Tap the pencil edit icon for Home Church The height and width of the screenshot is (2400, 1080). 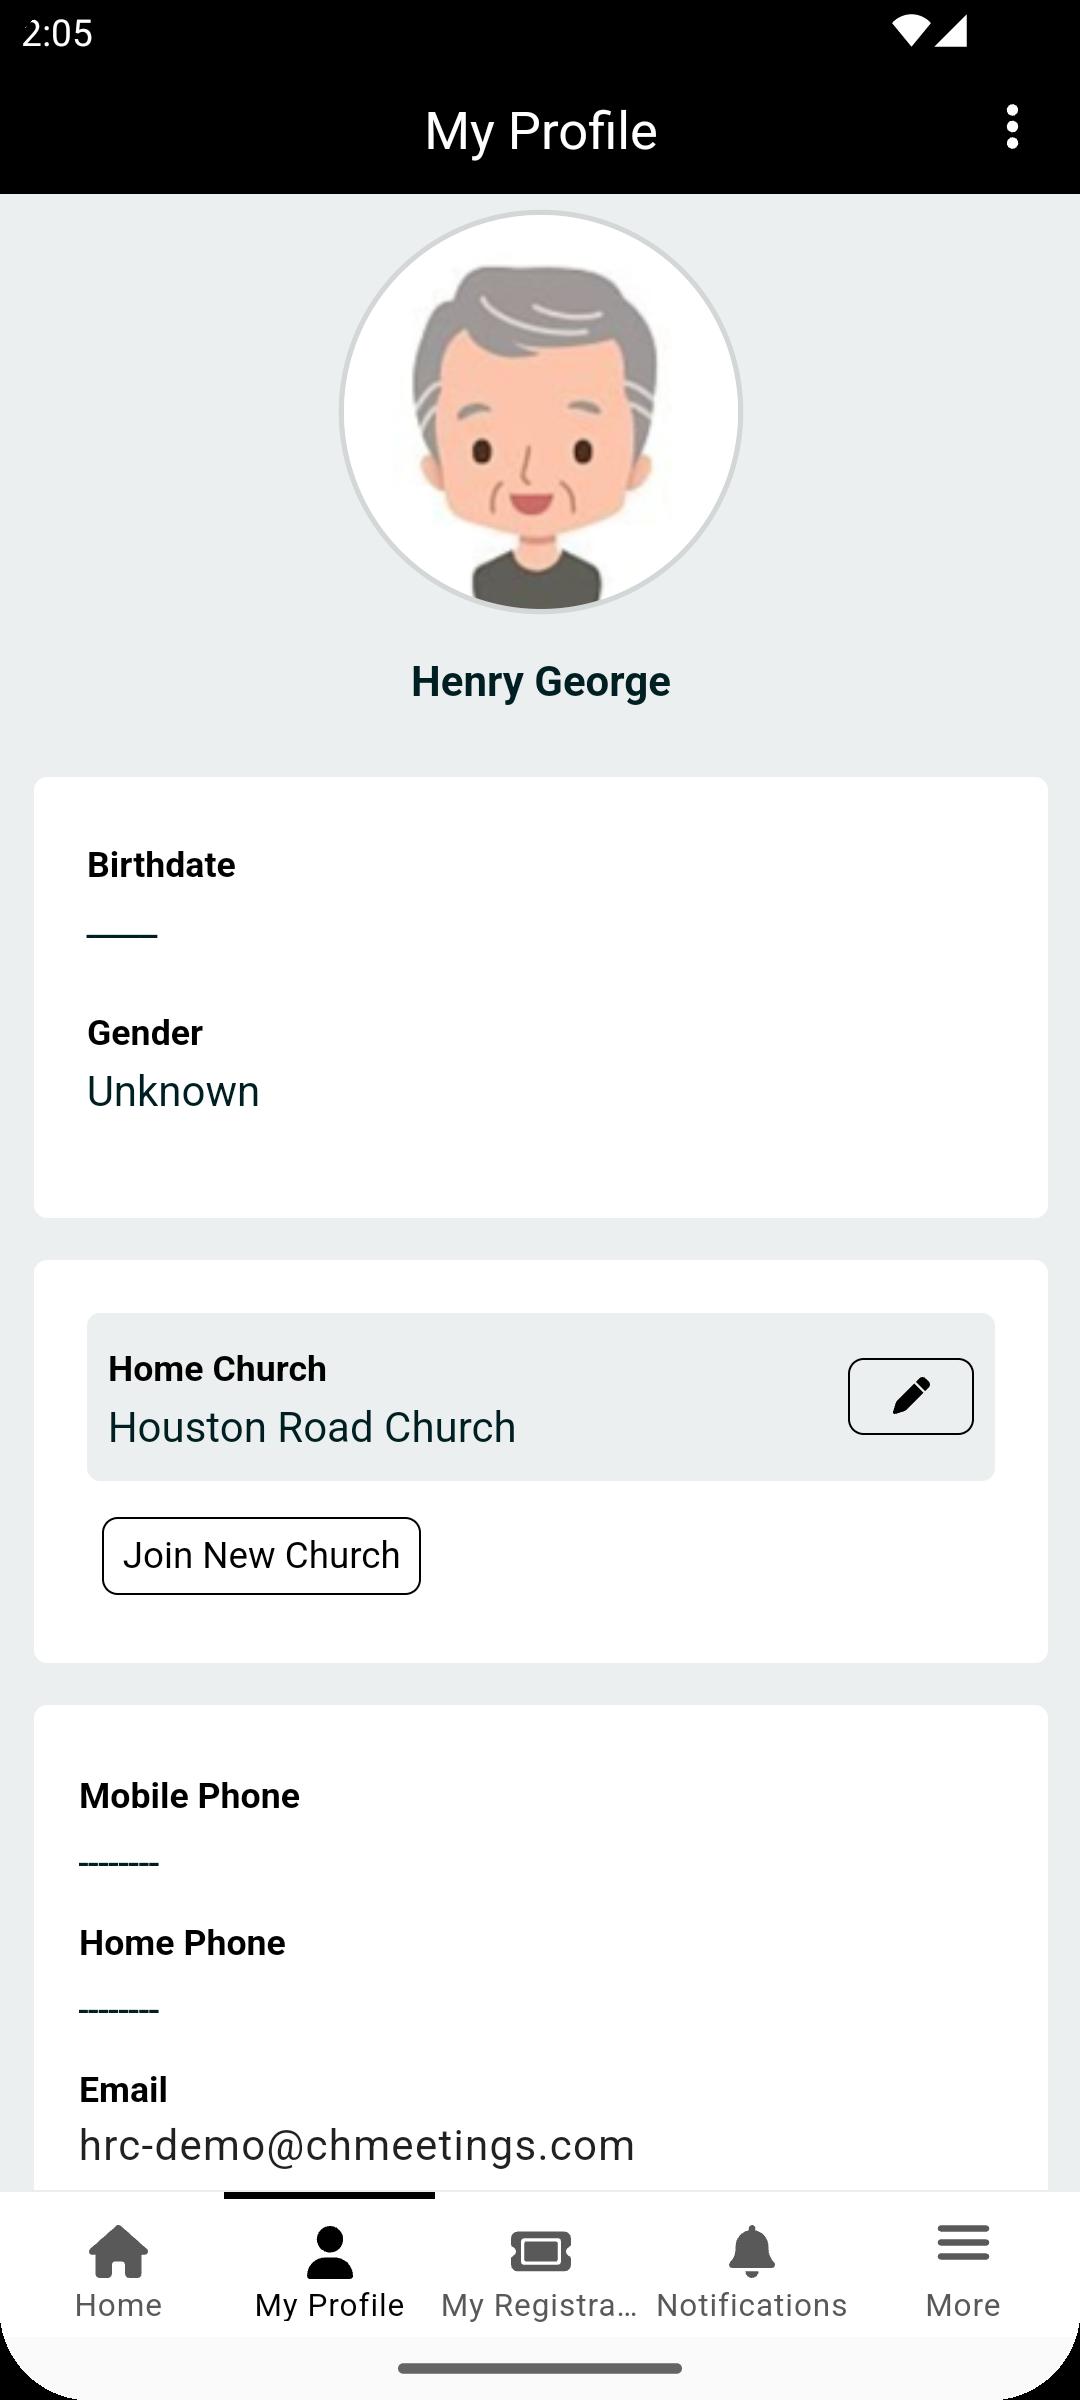click(x=910, y=1396)
